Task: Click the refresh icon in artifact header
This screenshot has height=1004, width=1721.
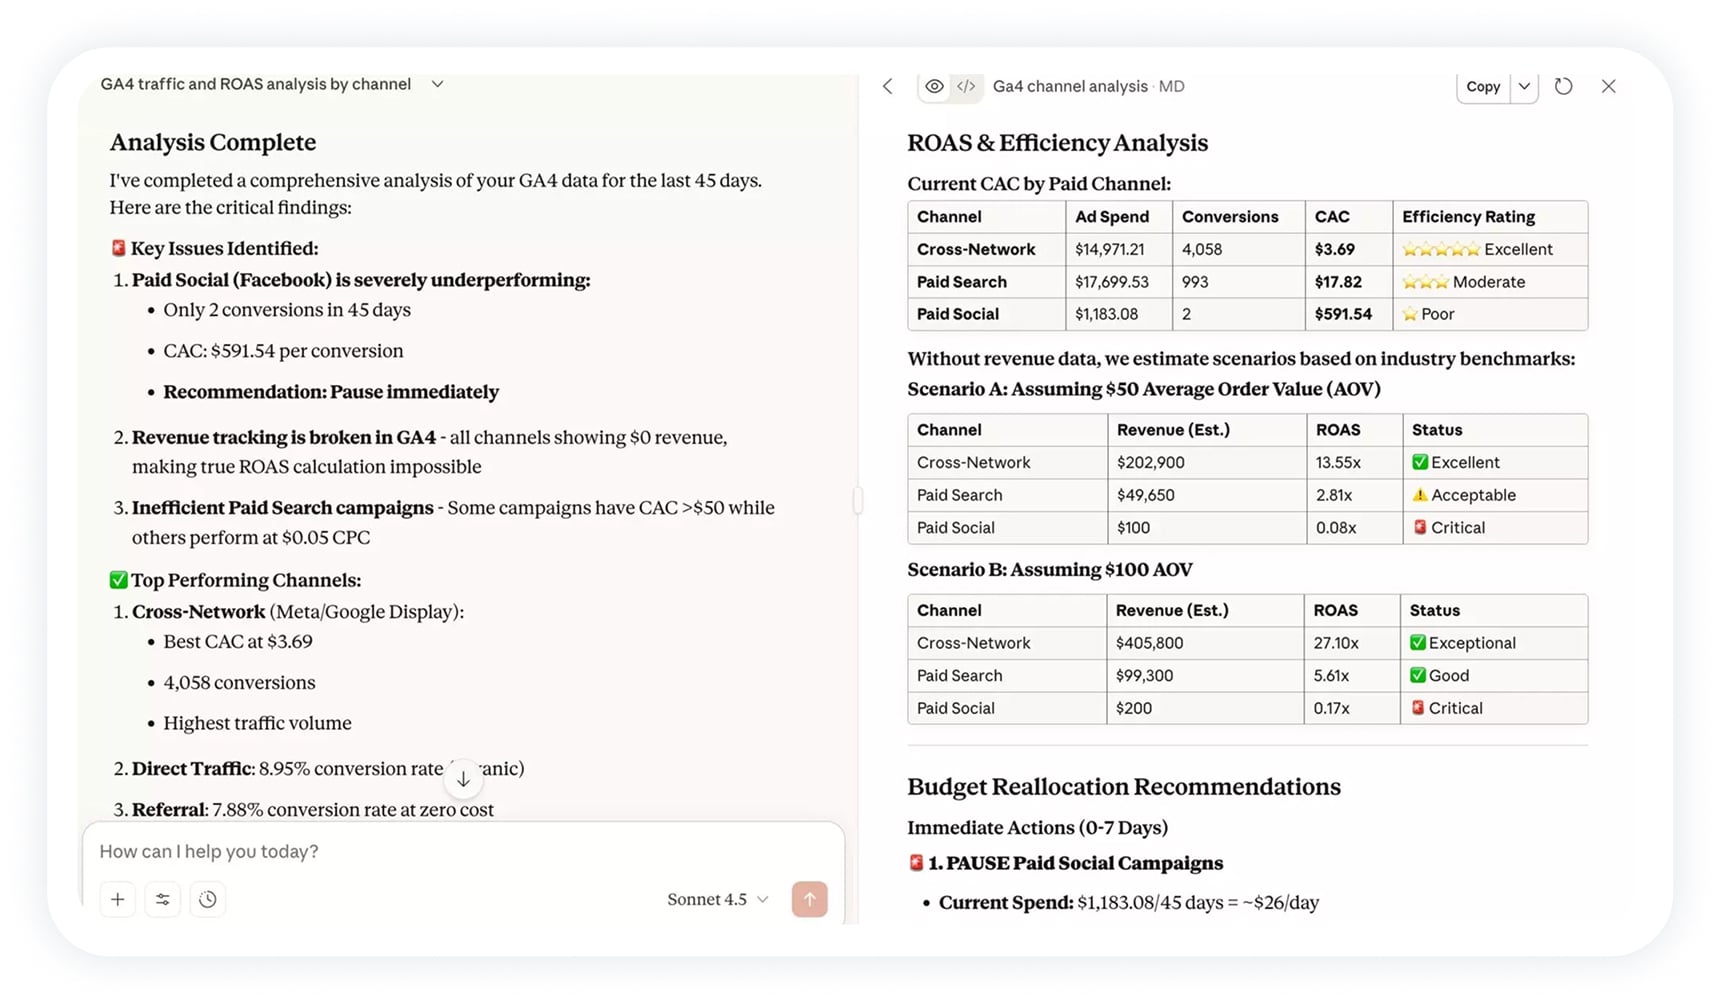Action: point(1563,86)
